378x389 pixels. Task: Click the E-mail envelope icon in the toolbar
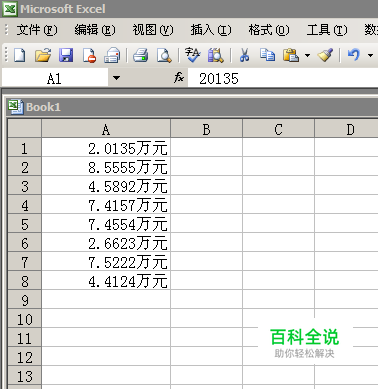112,55
